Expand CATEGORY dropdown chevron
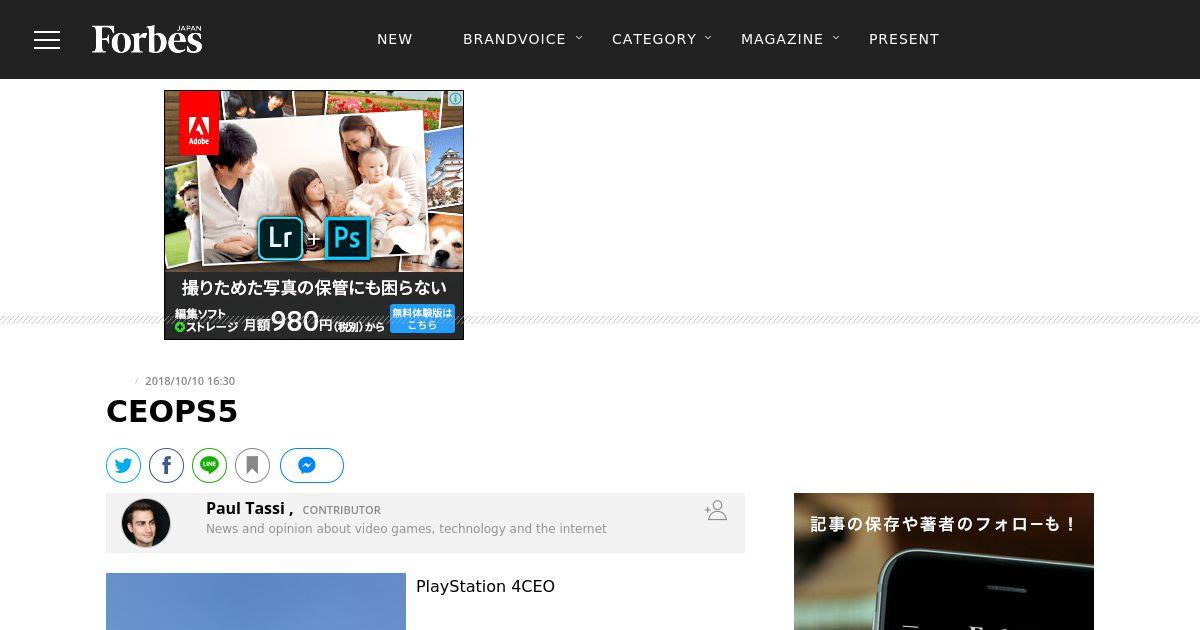 pos(708,38)
